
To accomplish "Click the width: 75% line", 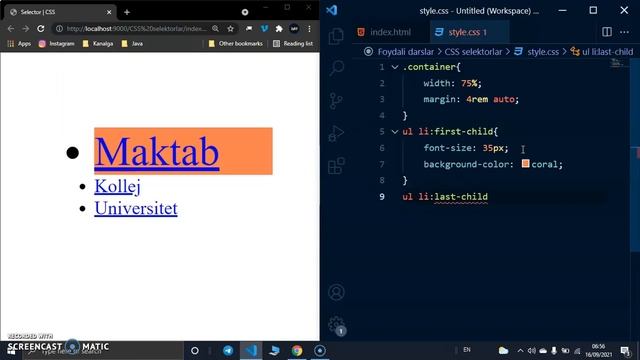I will coord(452,83).
